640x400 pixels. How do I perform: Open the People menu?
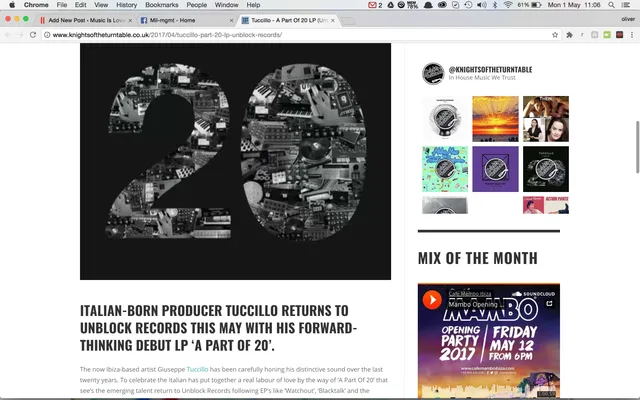(x=197, y=5)
